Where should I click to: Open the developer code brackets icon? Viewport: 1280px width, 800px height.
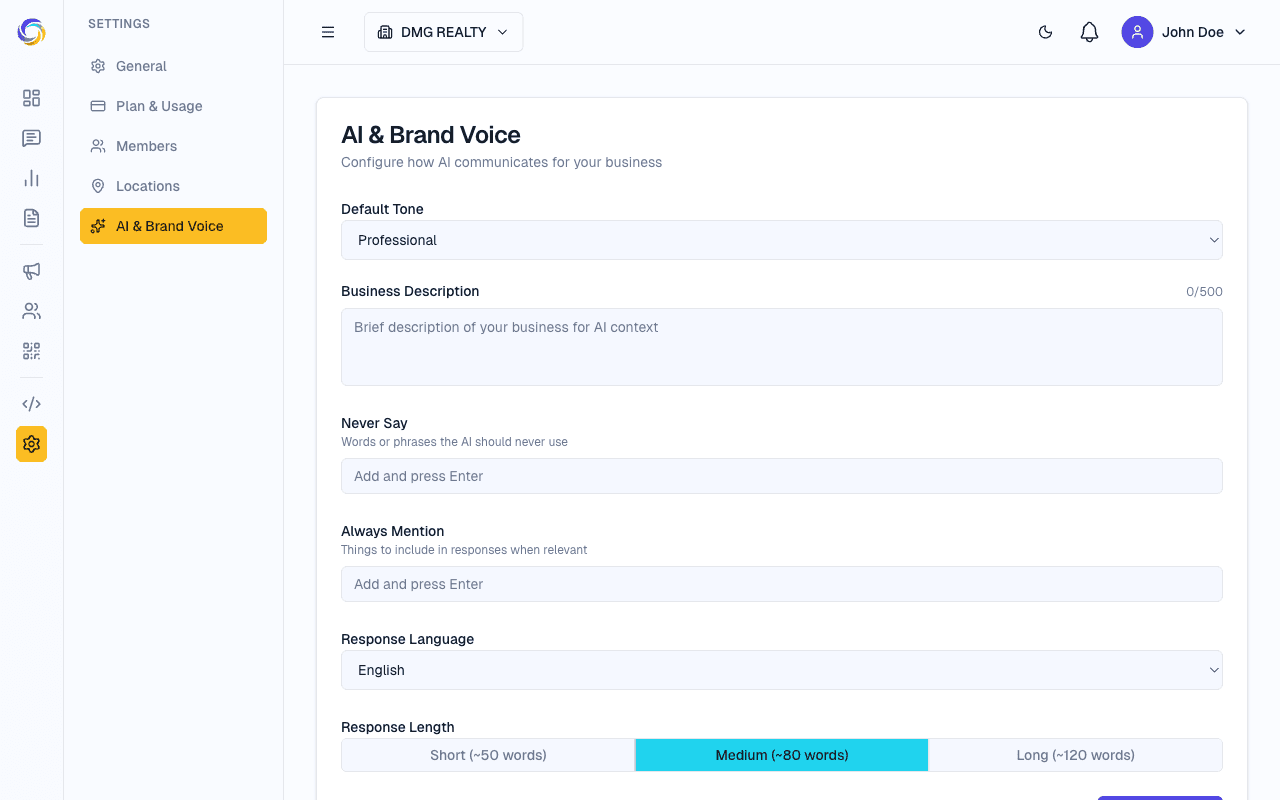31,404
